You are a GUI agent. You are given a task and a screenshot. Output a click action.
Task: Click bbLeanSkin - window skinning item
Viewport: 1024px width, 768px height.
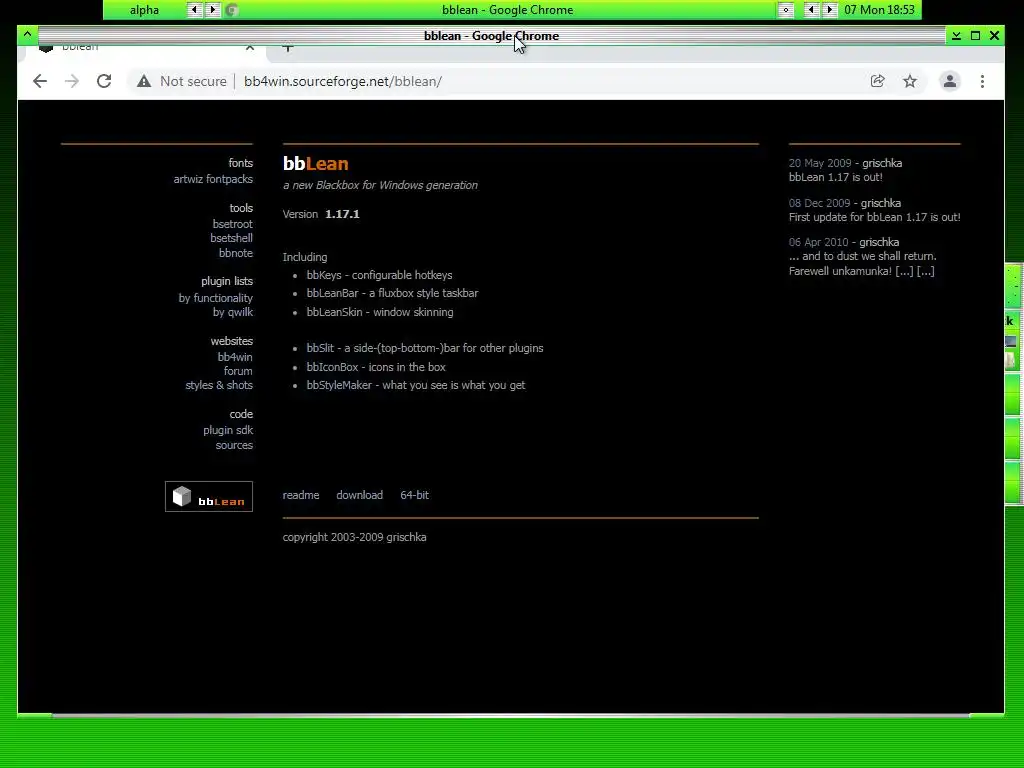click(380, 312)
